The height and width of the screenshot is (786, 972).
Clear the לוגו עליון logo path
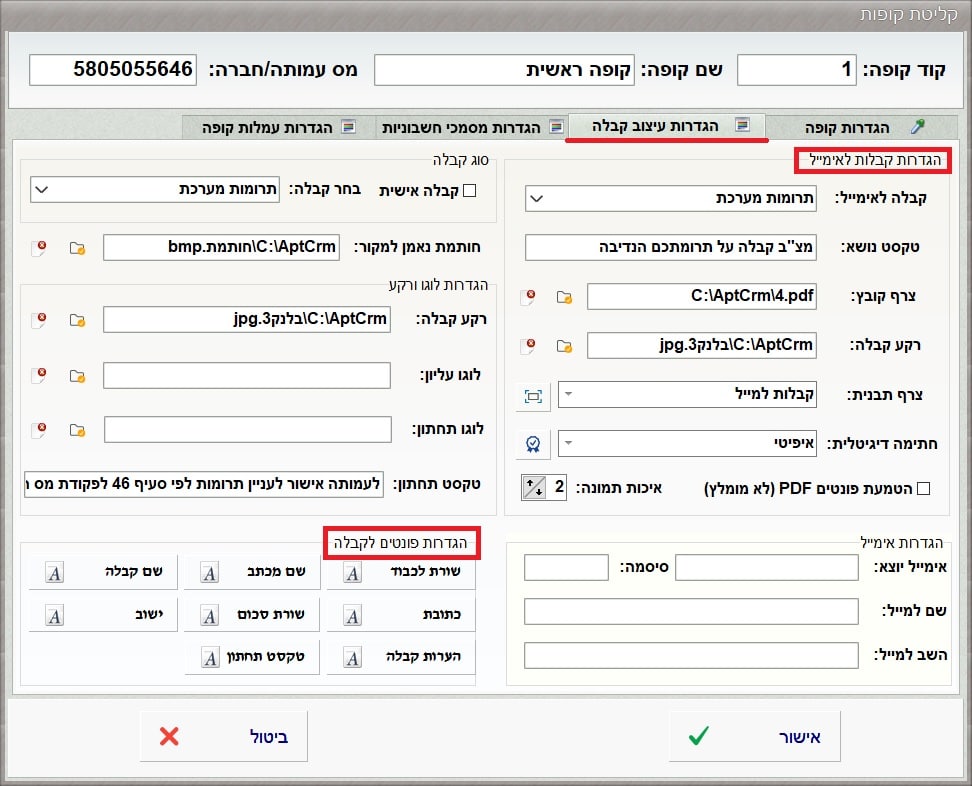pyautogui.click(x=40, y=376)
